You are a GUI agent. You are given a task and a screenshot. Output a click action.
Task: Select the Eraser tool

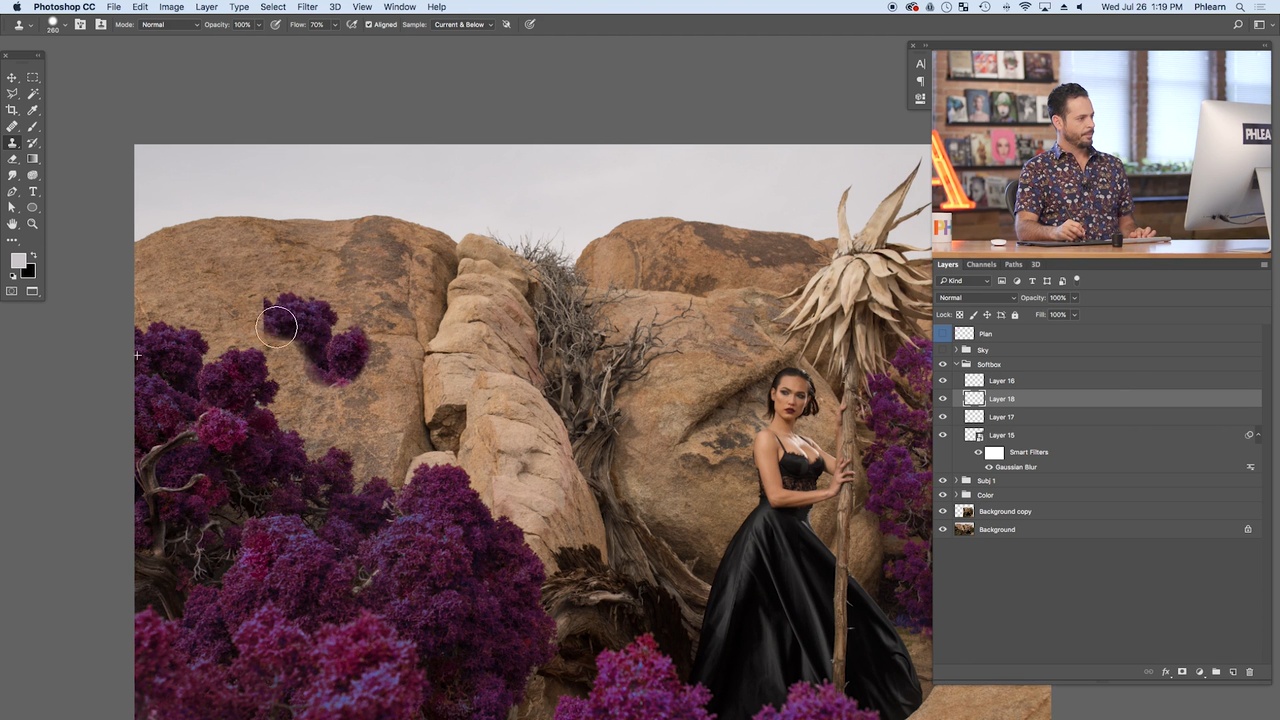click(x=12, y=159)
